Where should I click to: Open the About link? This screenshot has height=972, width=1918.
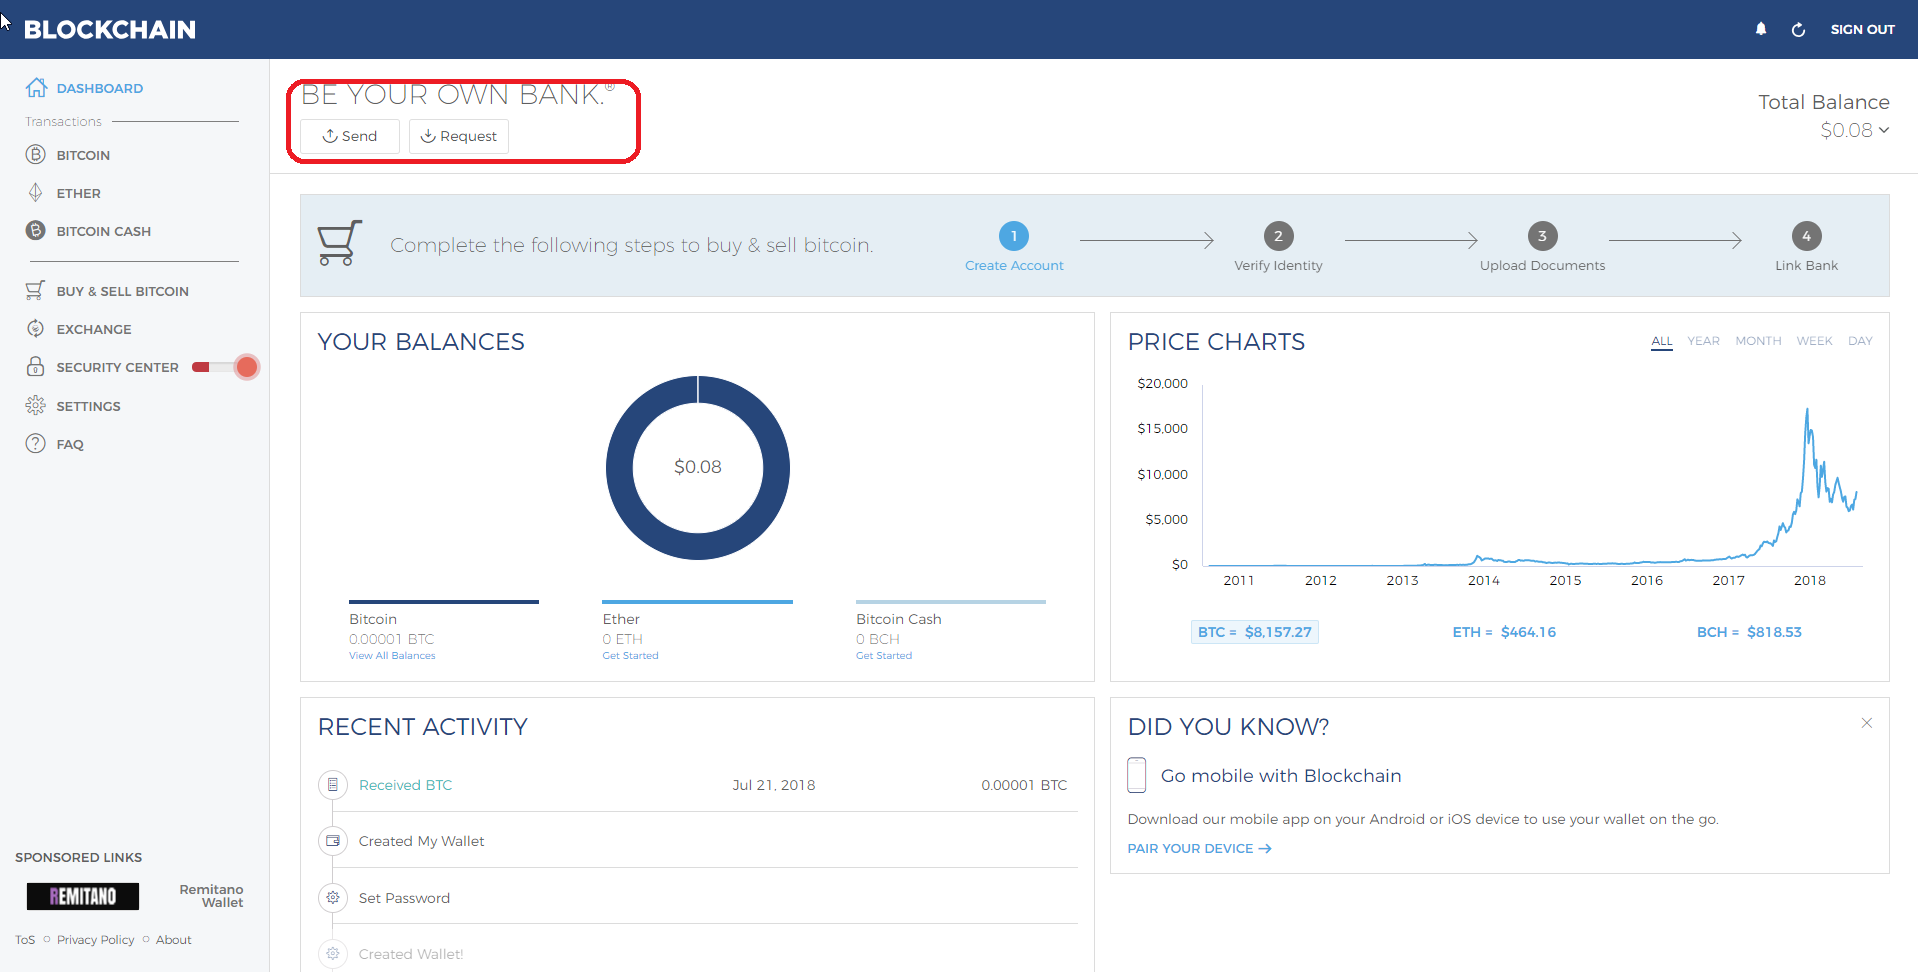point(173,940)
